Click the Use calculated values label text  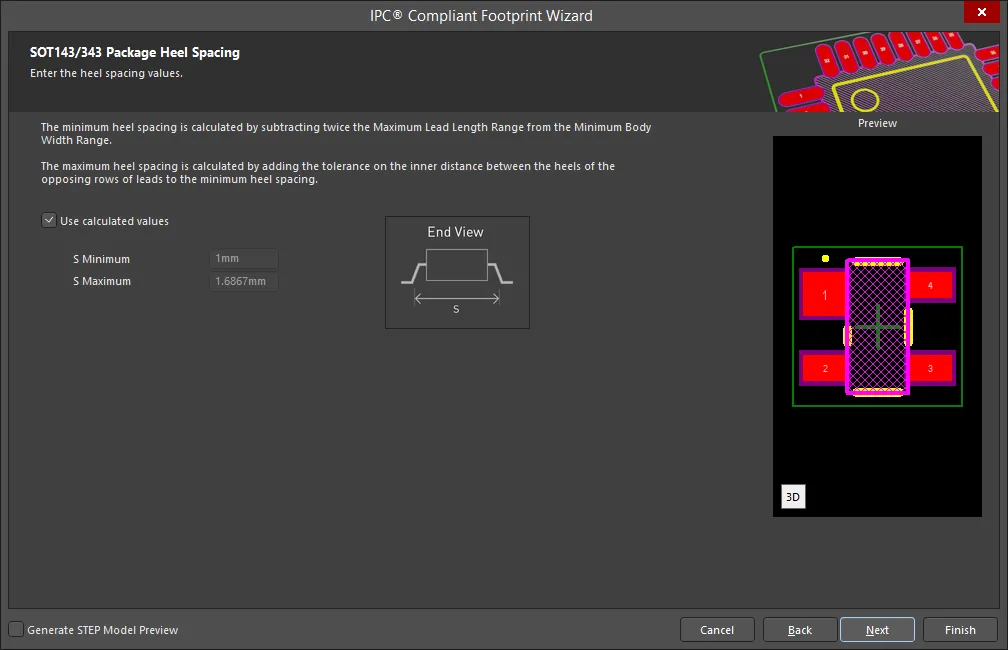click(x=114, y=221)
